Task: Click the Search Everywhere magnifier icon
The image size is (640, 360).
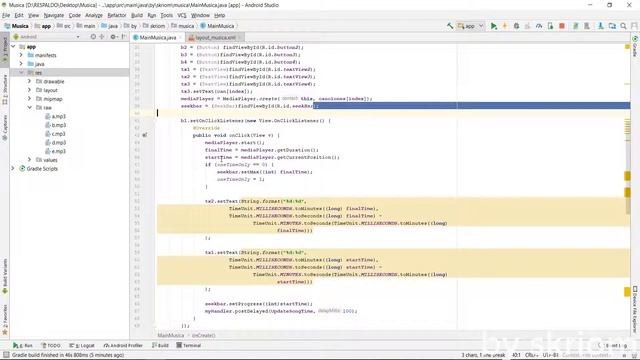Action: click(x=623, y=26)
